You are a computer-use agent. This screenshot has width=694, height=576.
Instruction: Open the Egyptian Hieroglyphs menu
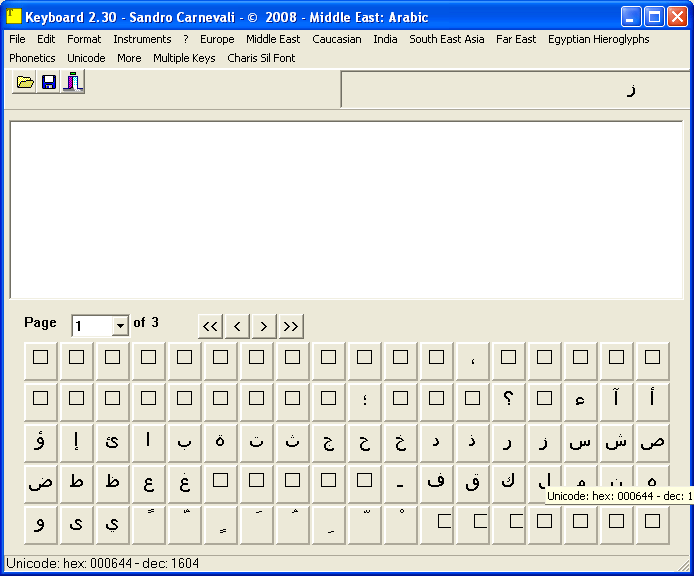coord(598,39)
